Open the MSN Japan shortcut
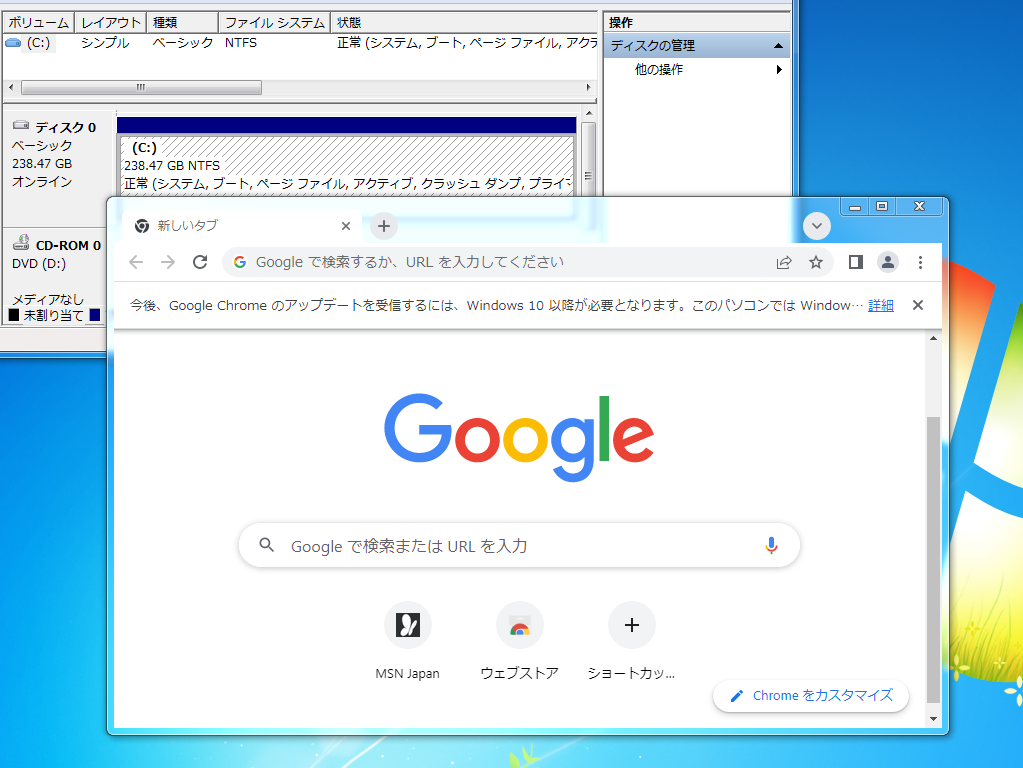Image resolution: width=1023 pixels, height=768 pixels. (408, 624)
